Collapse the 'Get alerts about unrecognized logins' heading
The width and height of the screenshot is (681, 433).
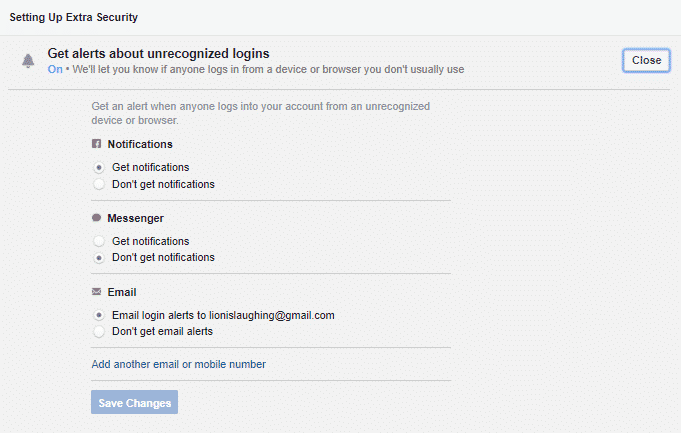tap(158, 53)
